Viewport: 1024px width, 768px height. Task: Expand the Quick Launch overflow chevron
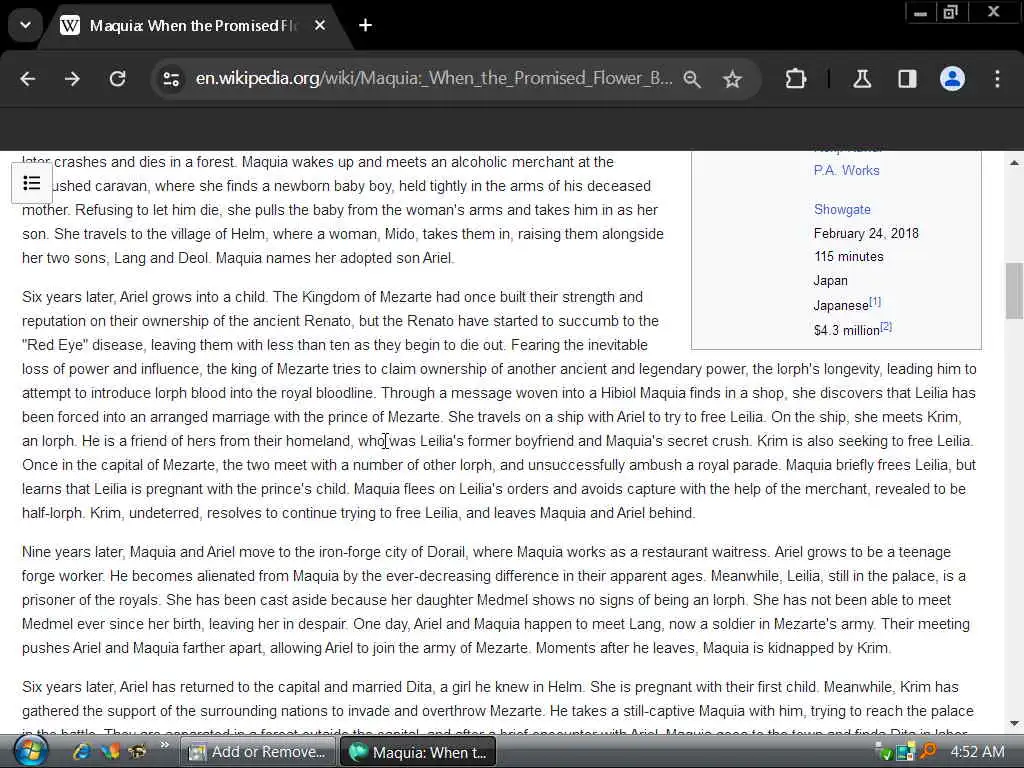(x=164, y=745)
